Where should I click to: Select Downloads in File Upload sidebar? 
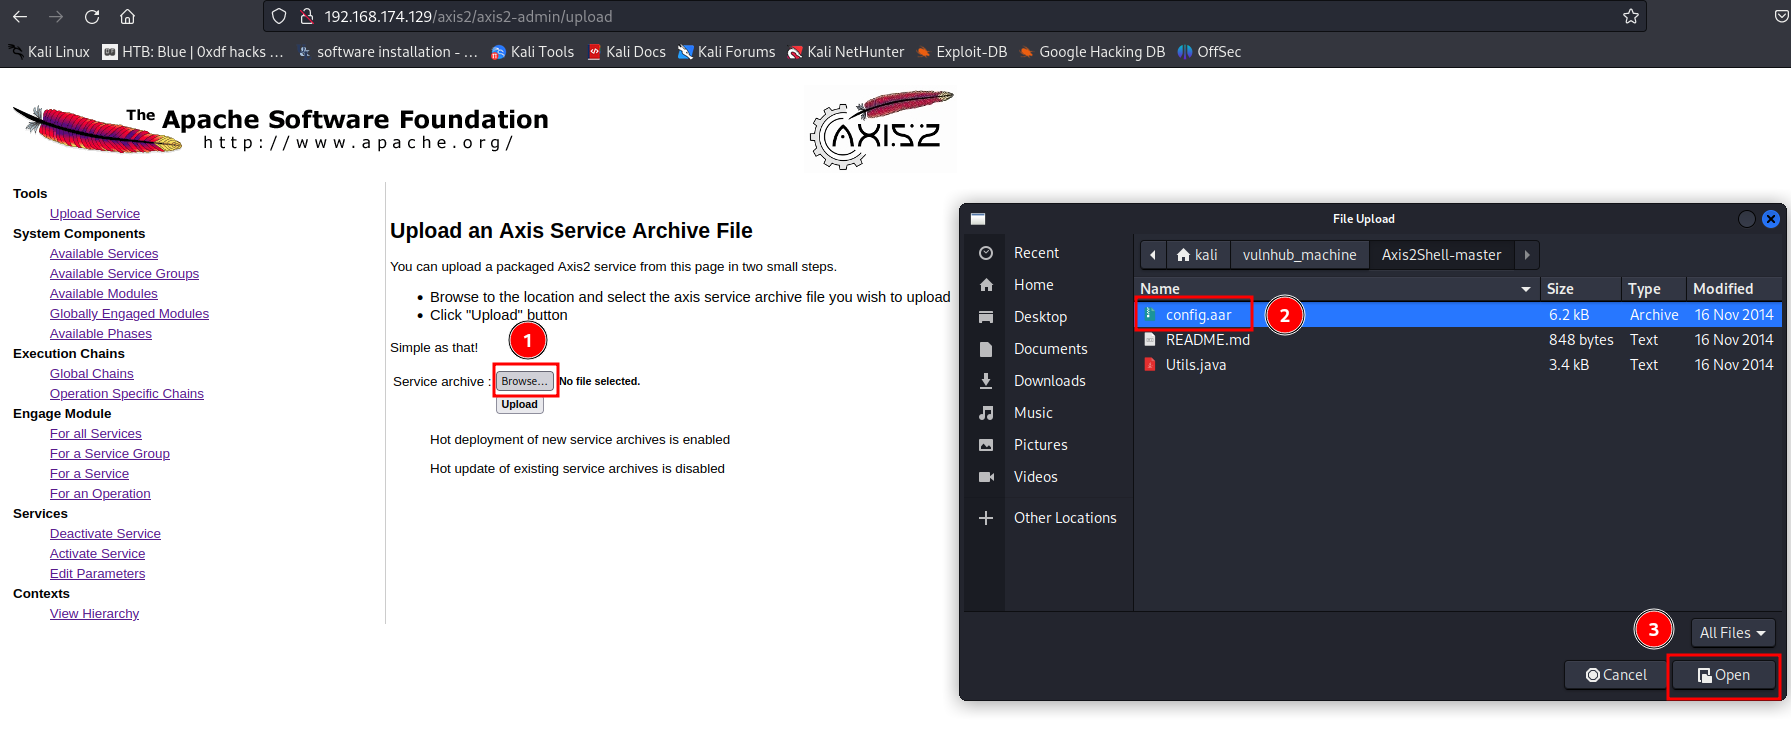(1050, 381)
